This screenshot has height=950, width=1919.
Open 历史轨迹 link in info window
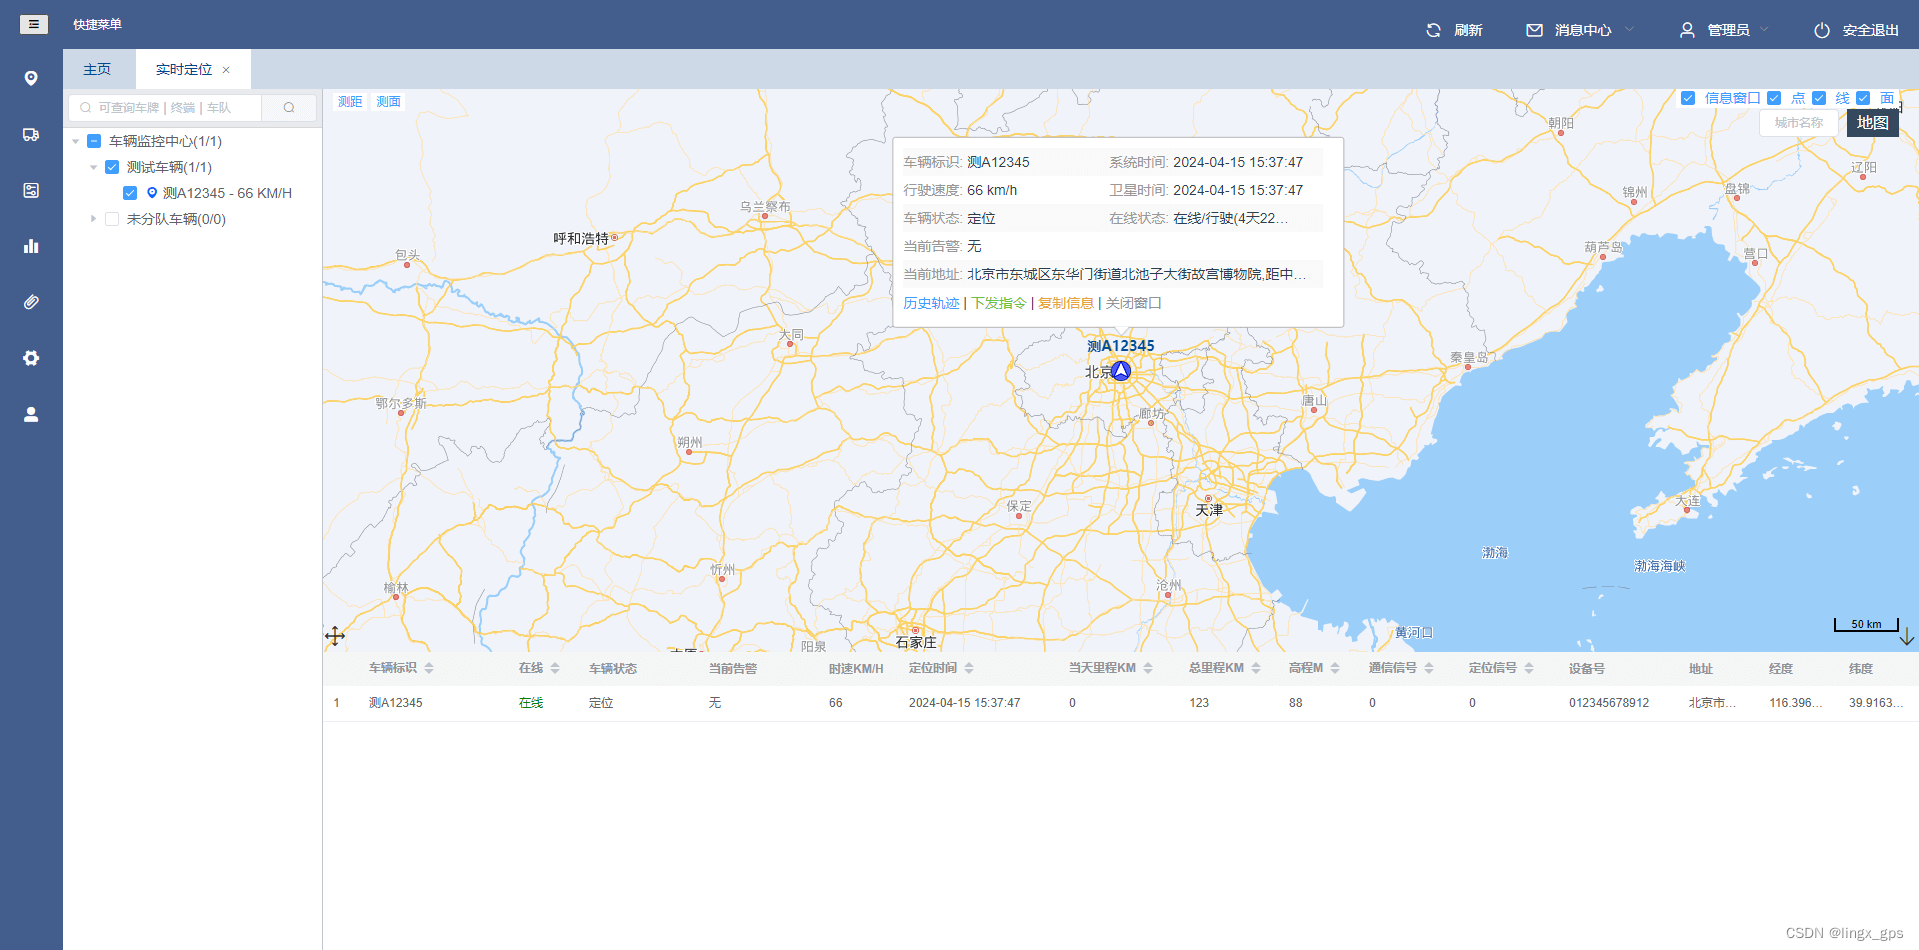click(x=931, y=303)
